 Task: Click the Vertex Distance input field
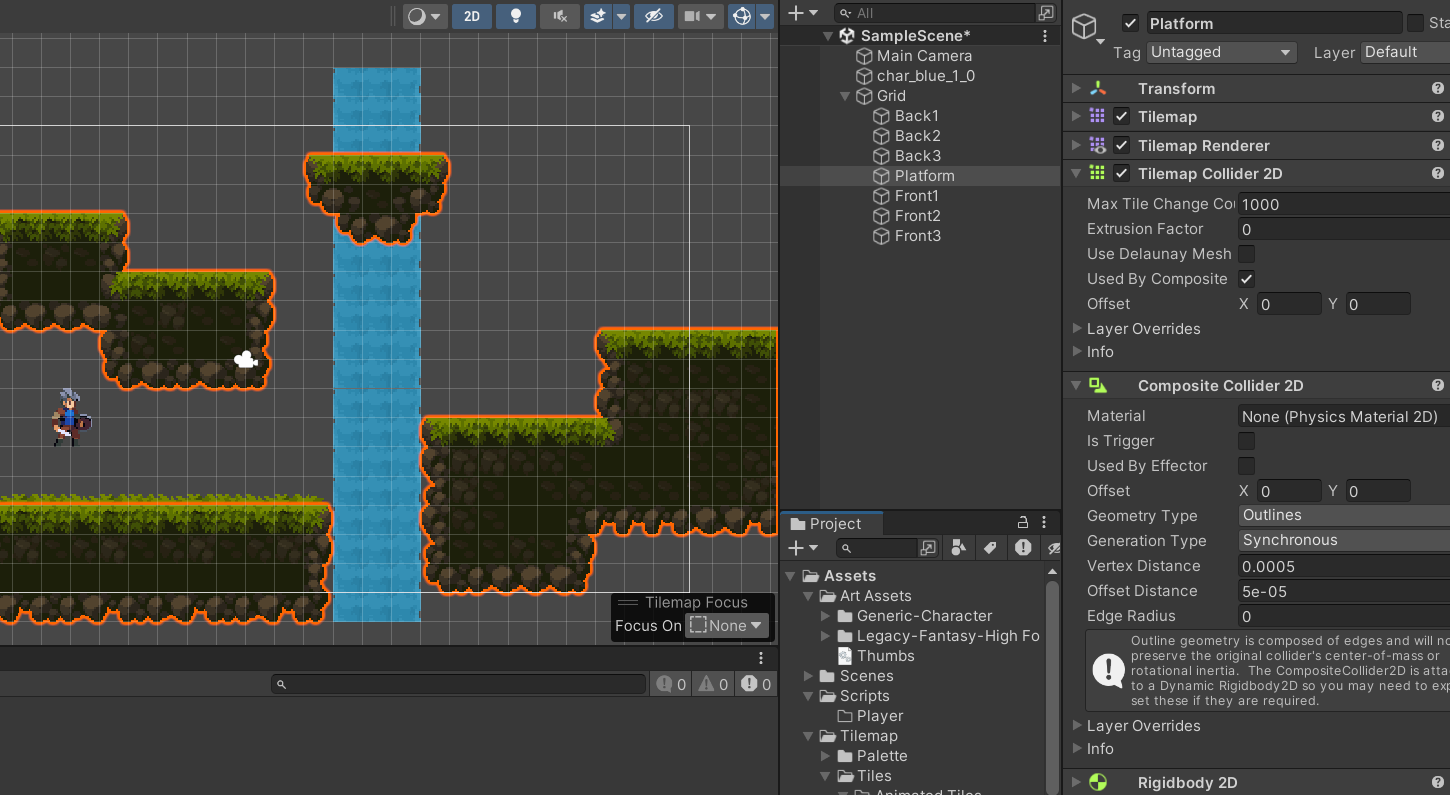(x=1343, y=566)
